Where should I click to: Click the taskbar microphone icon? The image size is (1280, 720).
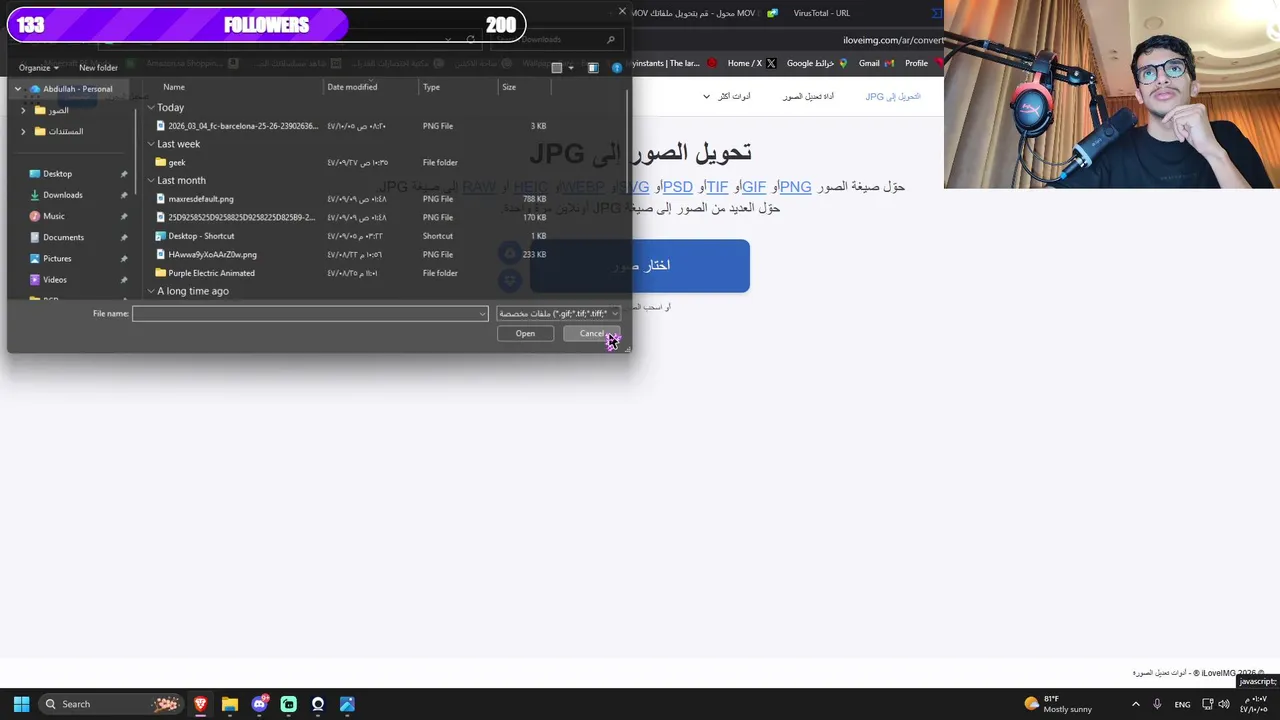coord(1157,704)
